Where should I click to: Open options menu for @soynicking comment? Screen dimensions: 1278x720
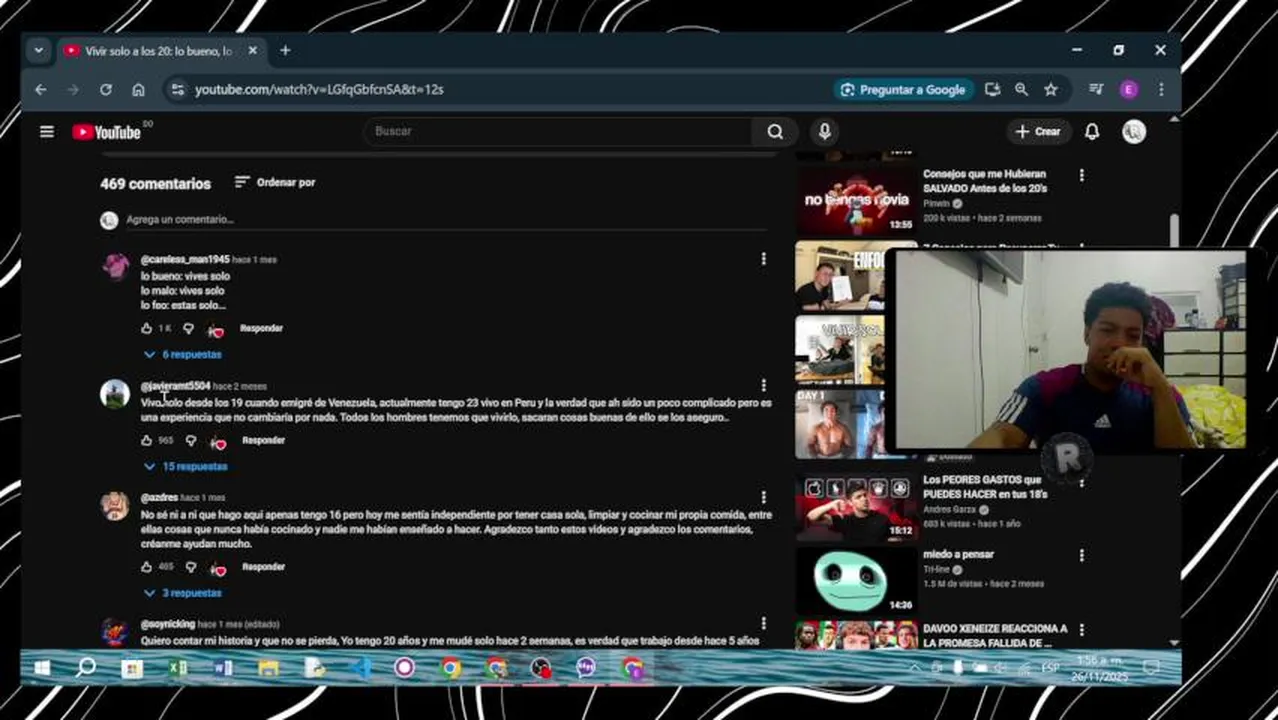pos(763,623)
